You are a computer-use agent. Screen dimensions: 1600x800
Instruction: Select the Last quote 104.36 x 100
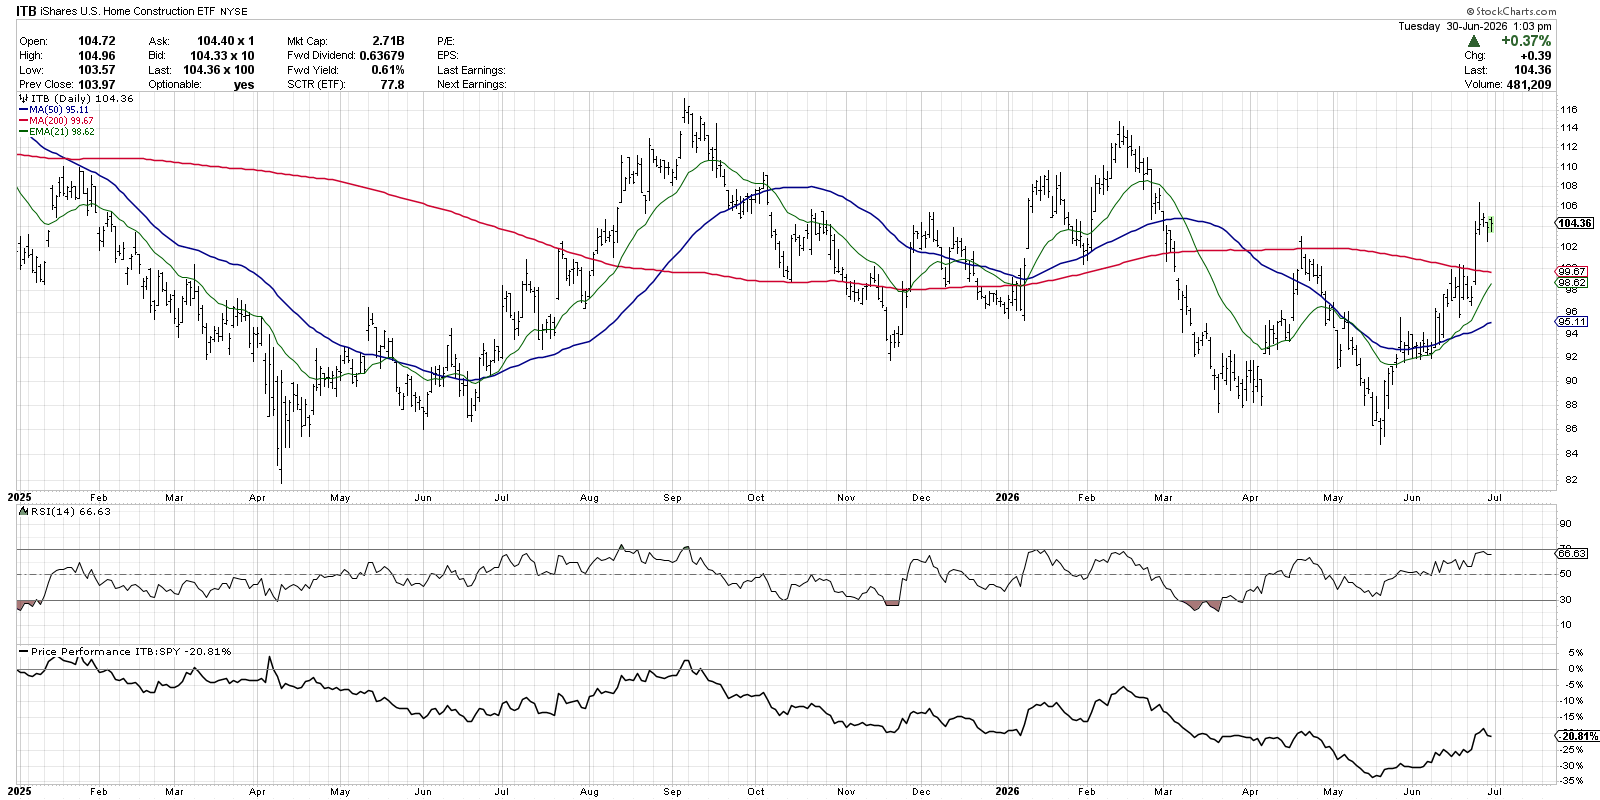pyautogui.click(x=219, y=70)
